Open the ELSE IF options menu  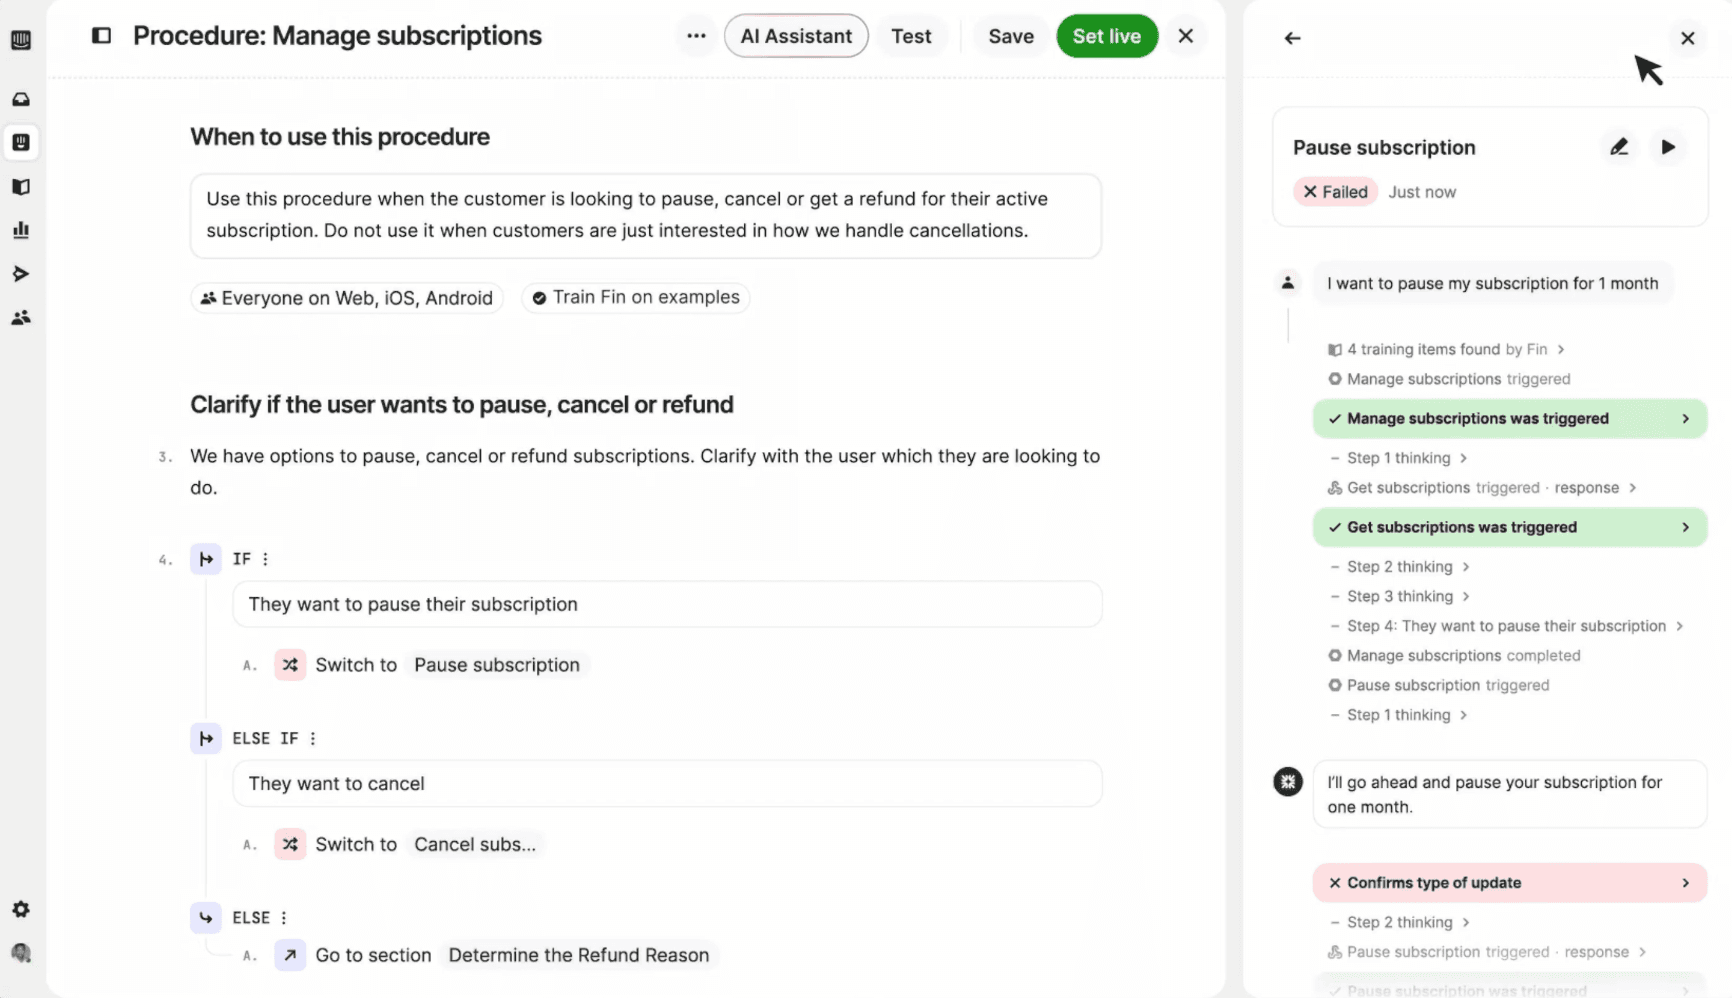(313, 738)
